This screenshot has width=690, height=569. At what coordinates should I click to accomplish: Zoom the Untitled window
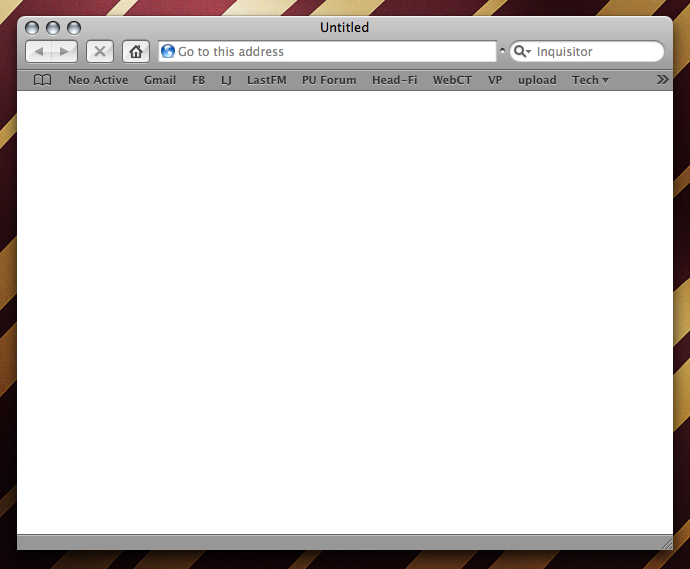[x=74, y=28]
